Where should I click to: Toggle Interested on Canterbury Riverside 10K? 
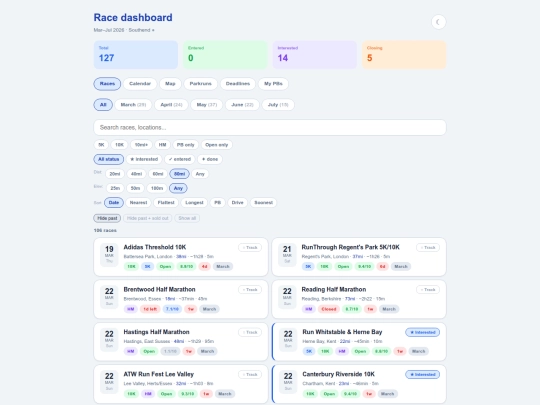[423, 374]
